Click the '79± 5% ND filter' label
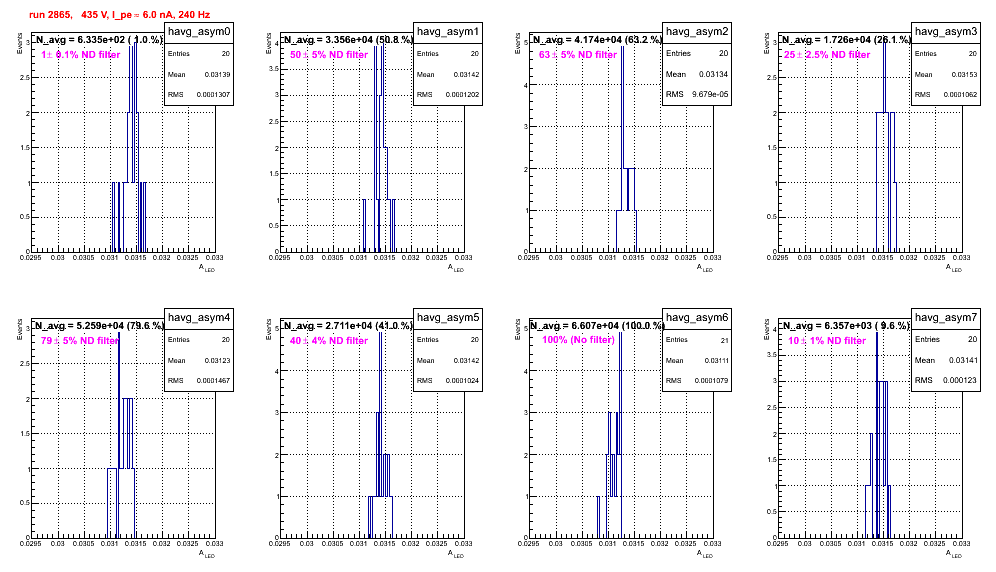 click(80, 341)
